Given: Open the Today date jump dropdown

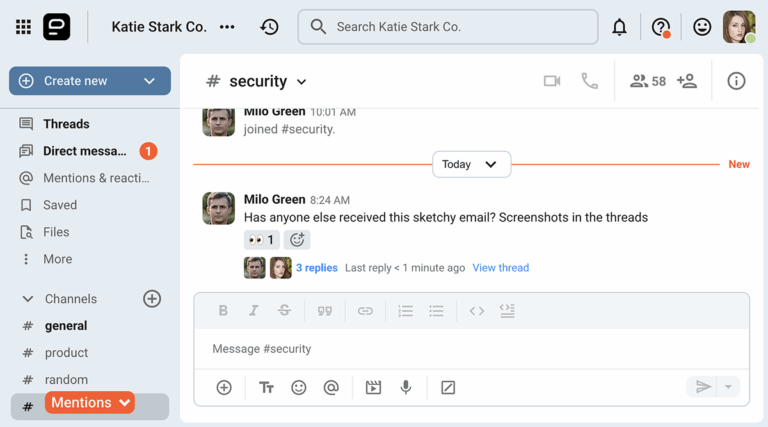Looking at the screenshot, I should (471, 164).
